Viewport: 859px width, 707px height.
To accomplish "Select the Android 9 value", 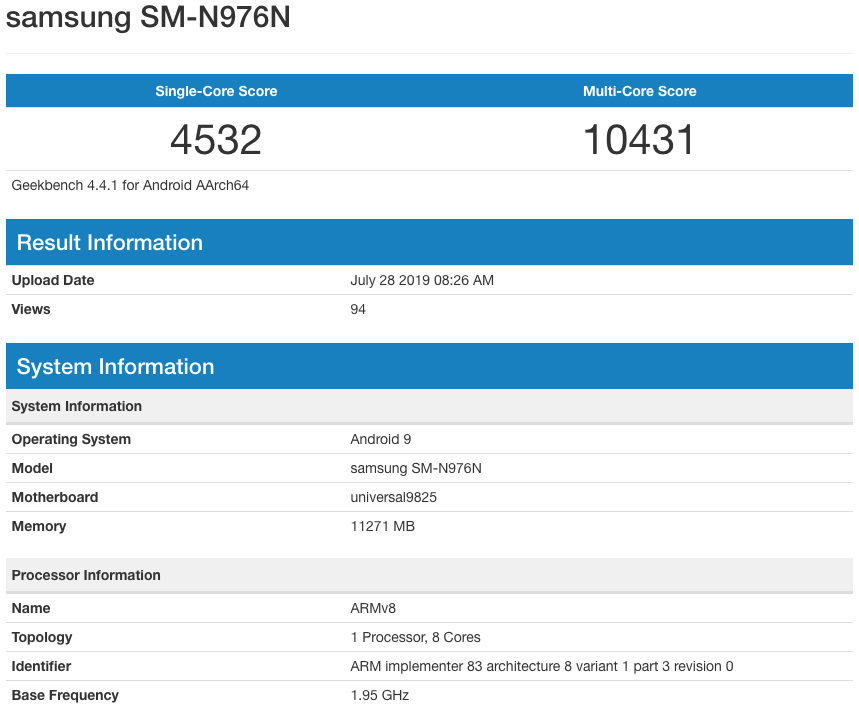I will click(x=381, y=439).
